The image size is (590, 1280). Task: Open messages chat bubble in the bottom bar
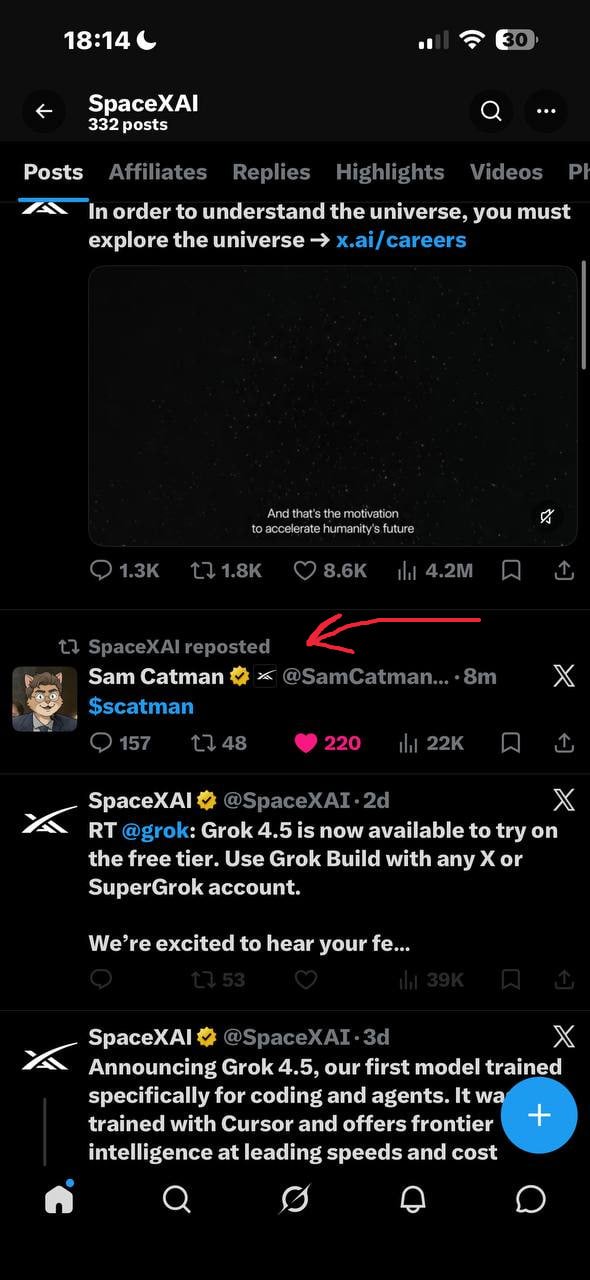531,1199
